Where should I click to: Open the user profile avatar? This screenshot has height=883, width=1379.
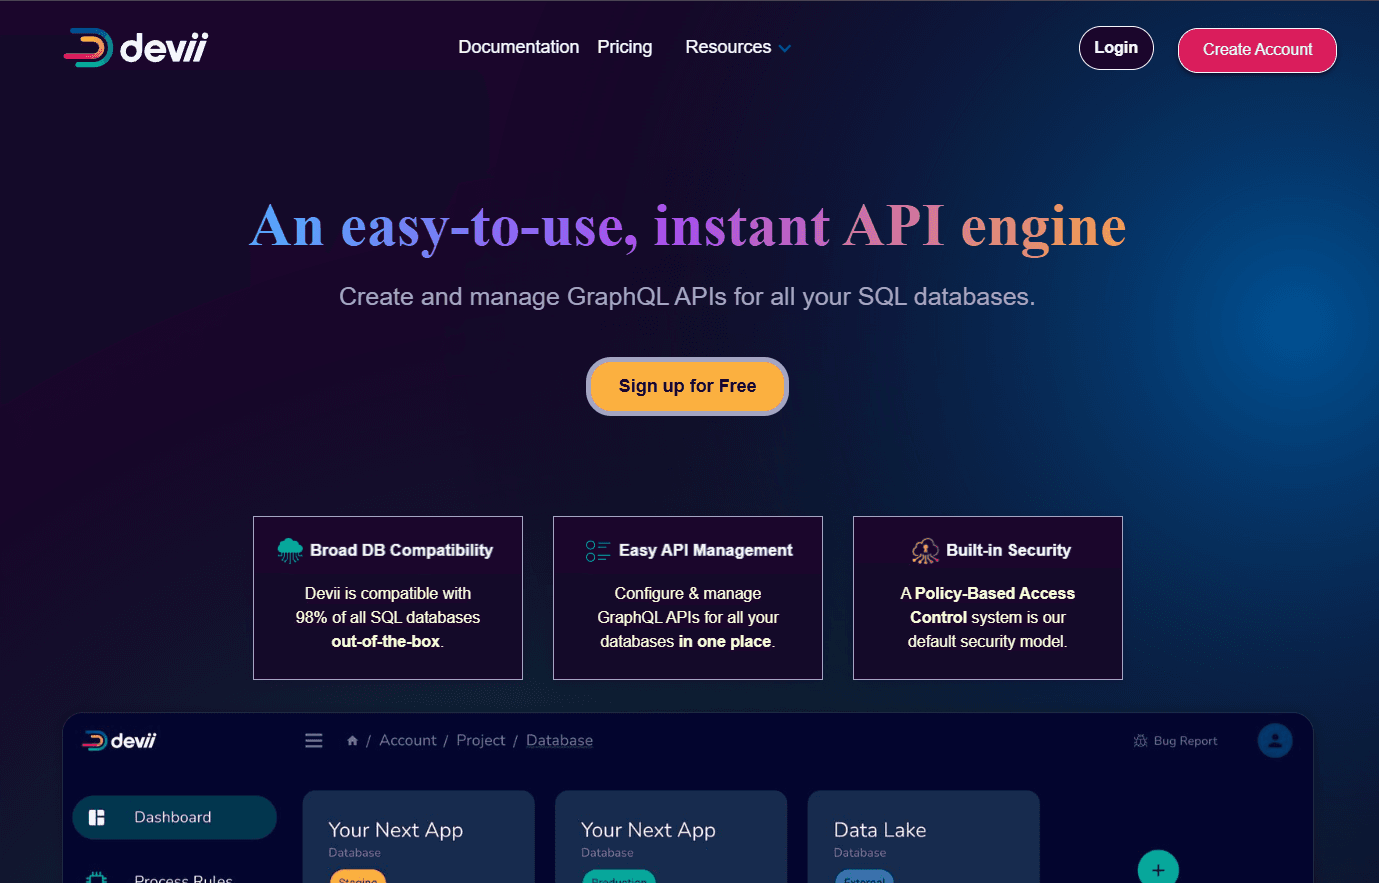pyautogui.click(x=1275, y=740)
